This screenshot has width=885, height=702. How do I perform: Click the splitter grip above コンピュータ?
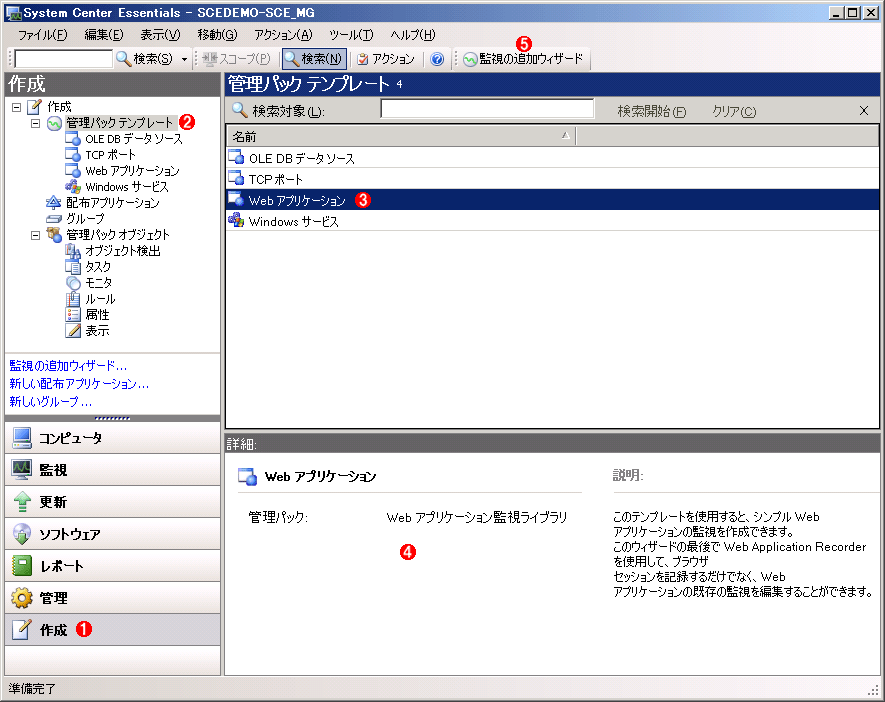(112, 418)
